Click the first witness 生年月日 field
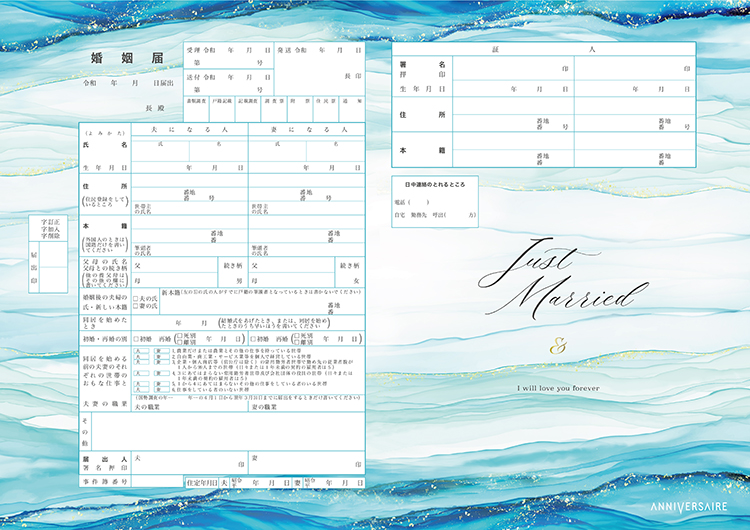Image resolution: width=750 pixels, height=530 pixels. [x=513, y=88]
